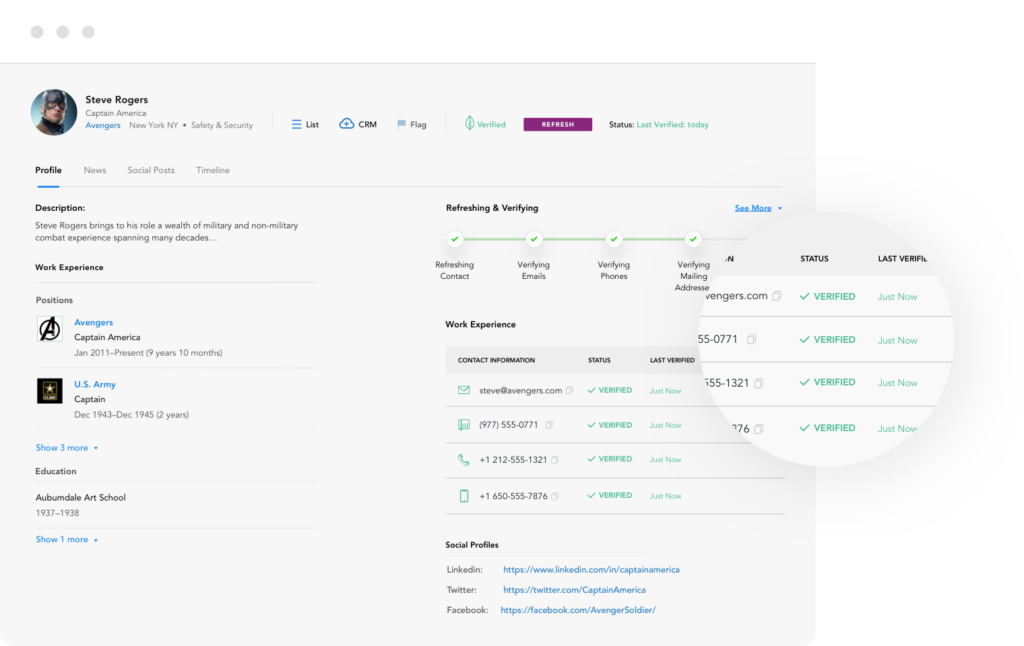This screenshot has height=646, width=1024.
Task: Click the Verifying Phones step checkmark
Action: (614, 239)
